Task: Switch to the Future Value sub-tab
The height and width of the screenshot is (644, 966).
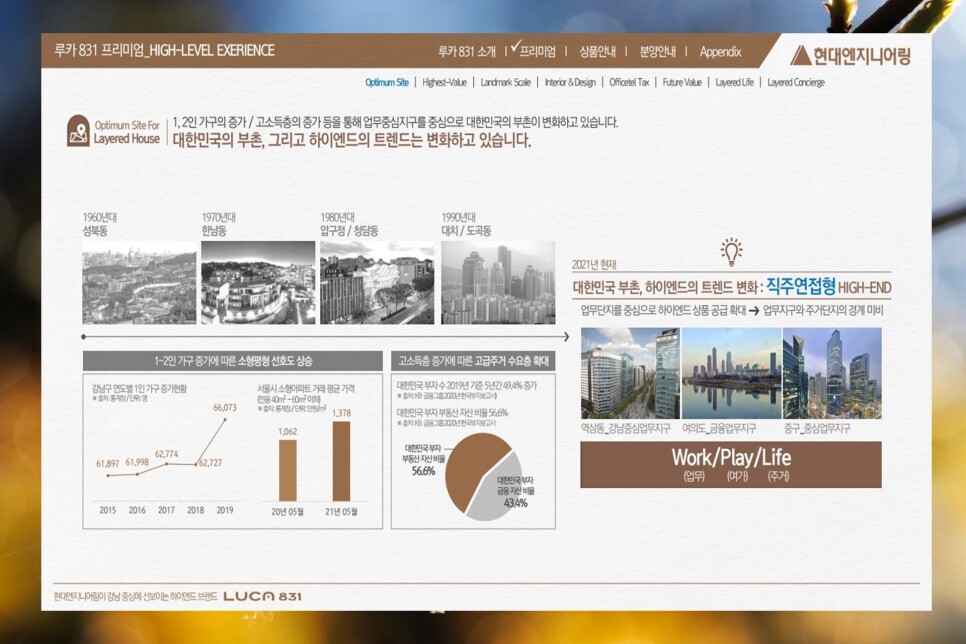Action: [x=682, y=82]
